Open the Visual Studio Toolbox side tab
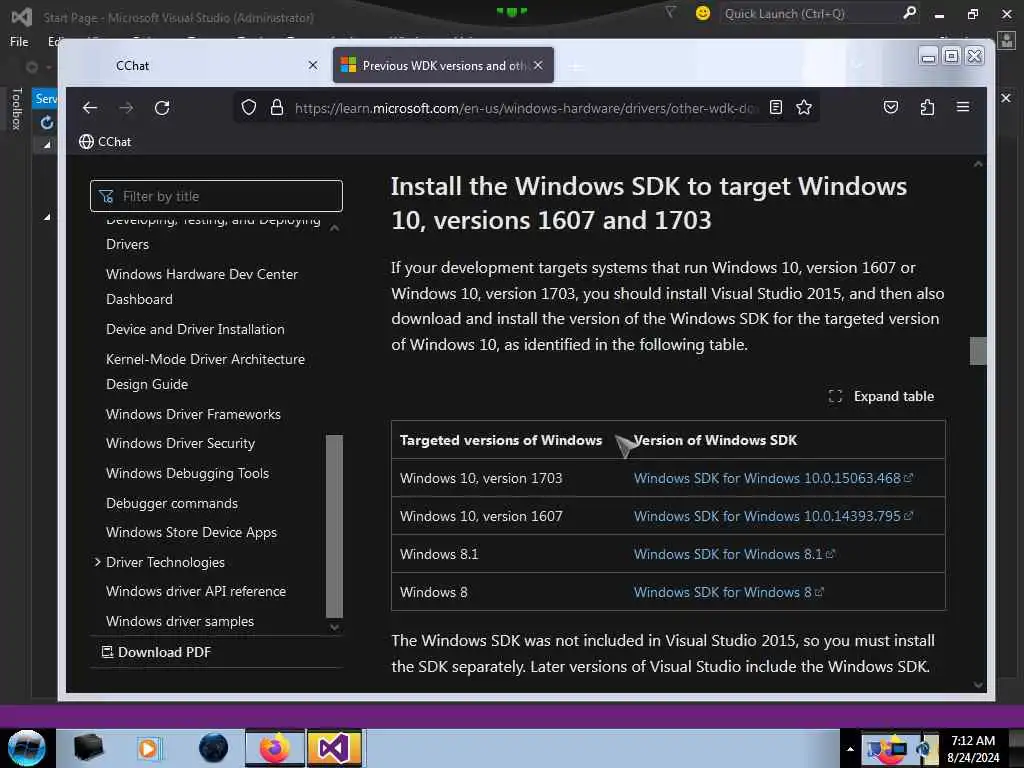 [x=17, y=109]
